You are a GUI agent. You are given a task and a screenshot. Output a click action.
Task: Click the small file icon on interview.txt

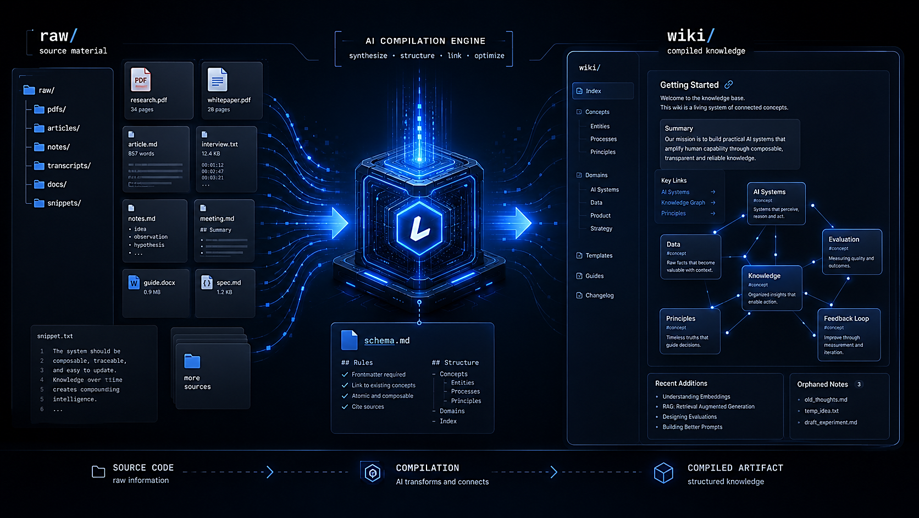click(x=205, y=135)
